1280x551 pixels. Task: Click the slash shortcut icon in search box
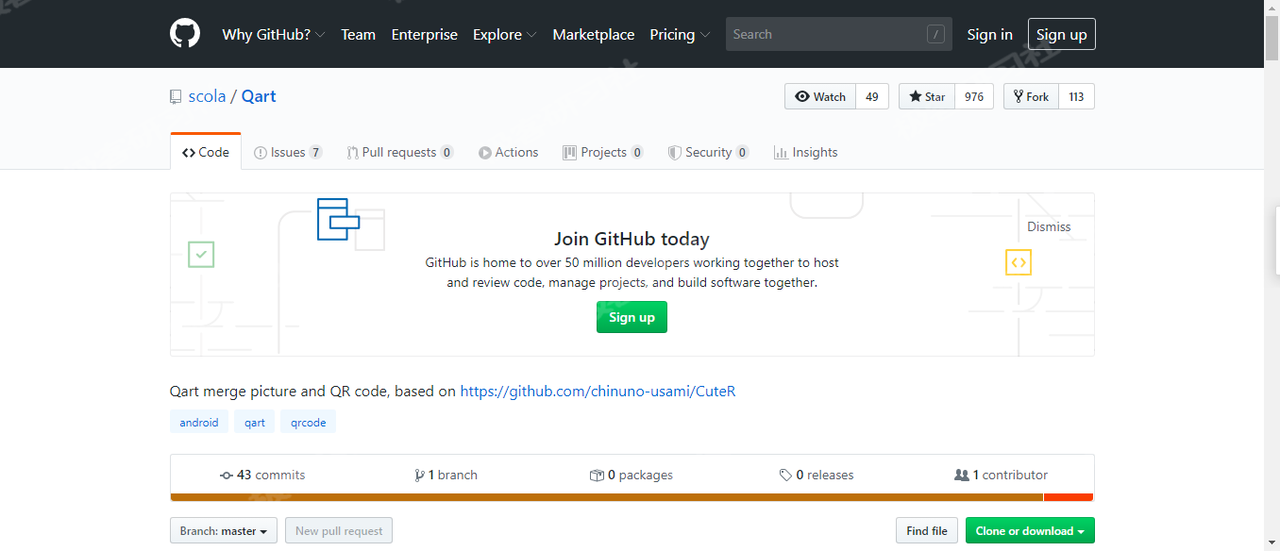pos(936,34)
